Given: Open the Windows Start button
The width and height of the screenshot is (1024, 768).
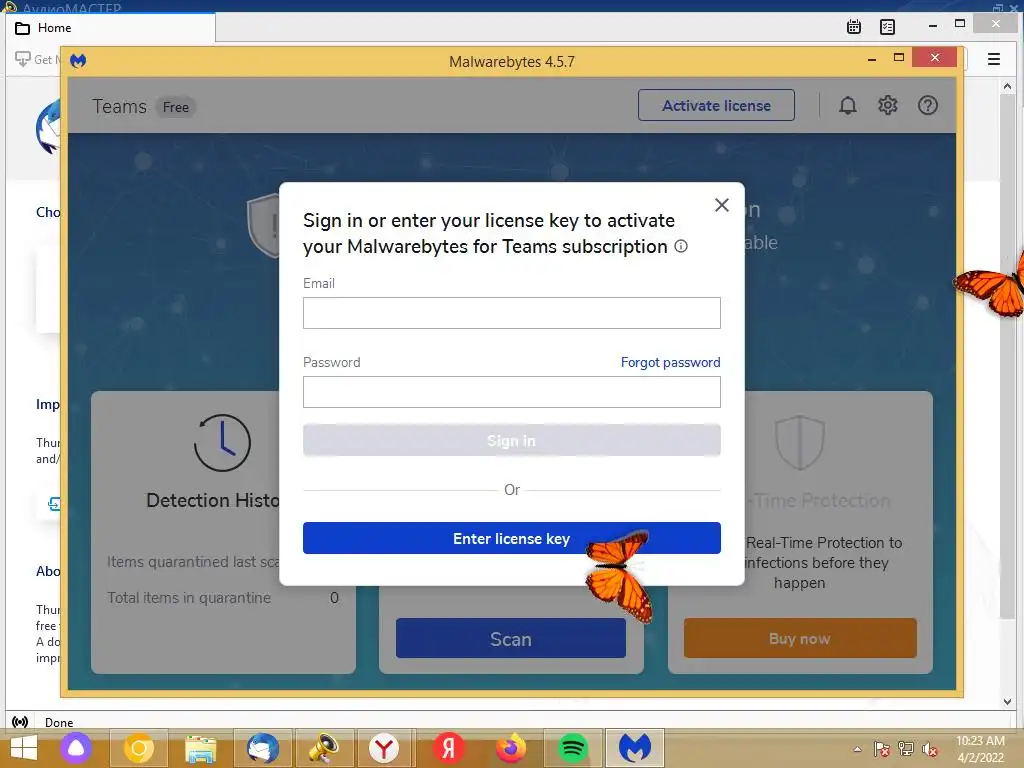Looking at the screenshot, I should pos(24,748).
